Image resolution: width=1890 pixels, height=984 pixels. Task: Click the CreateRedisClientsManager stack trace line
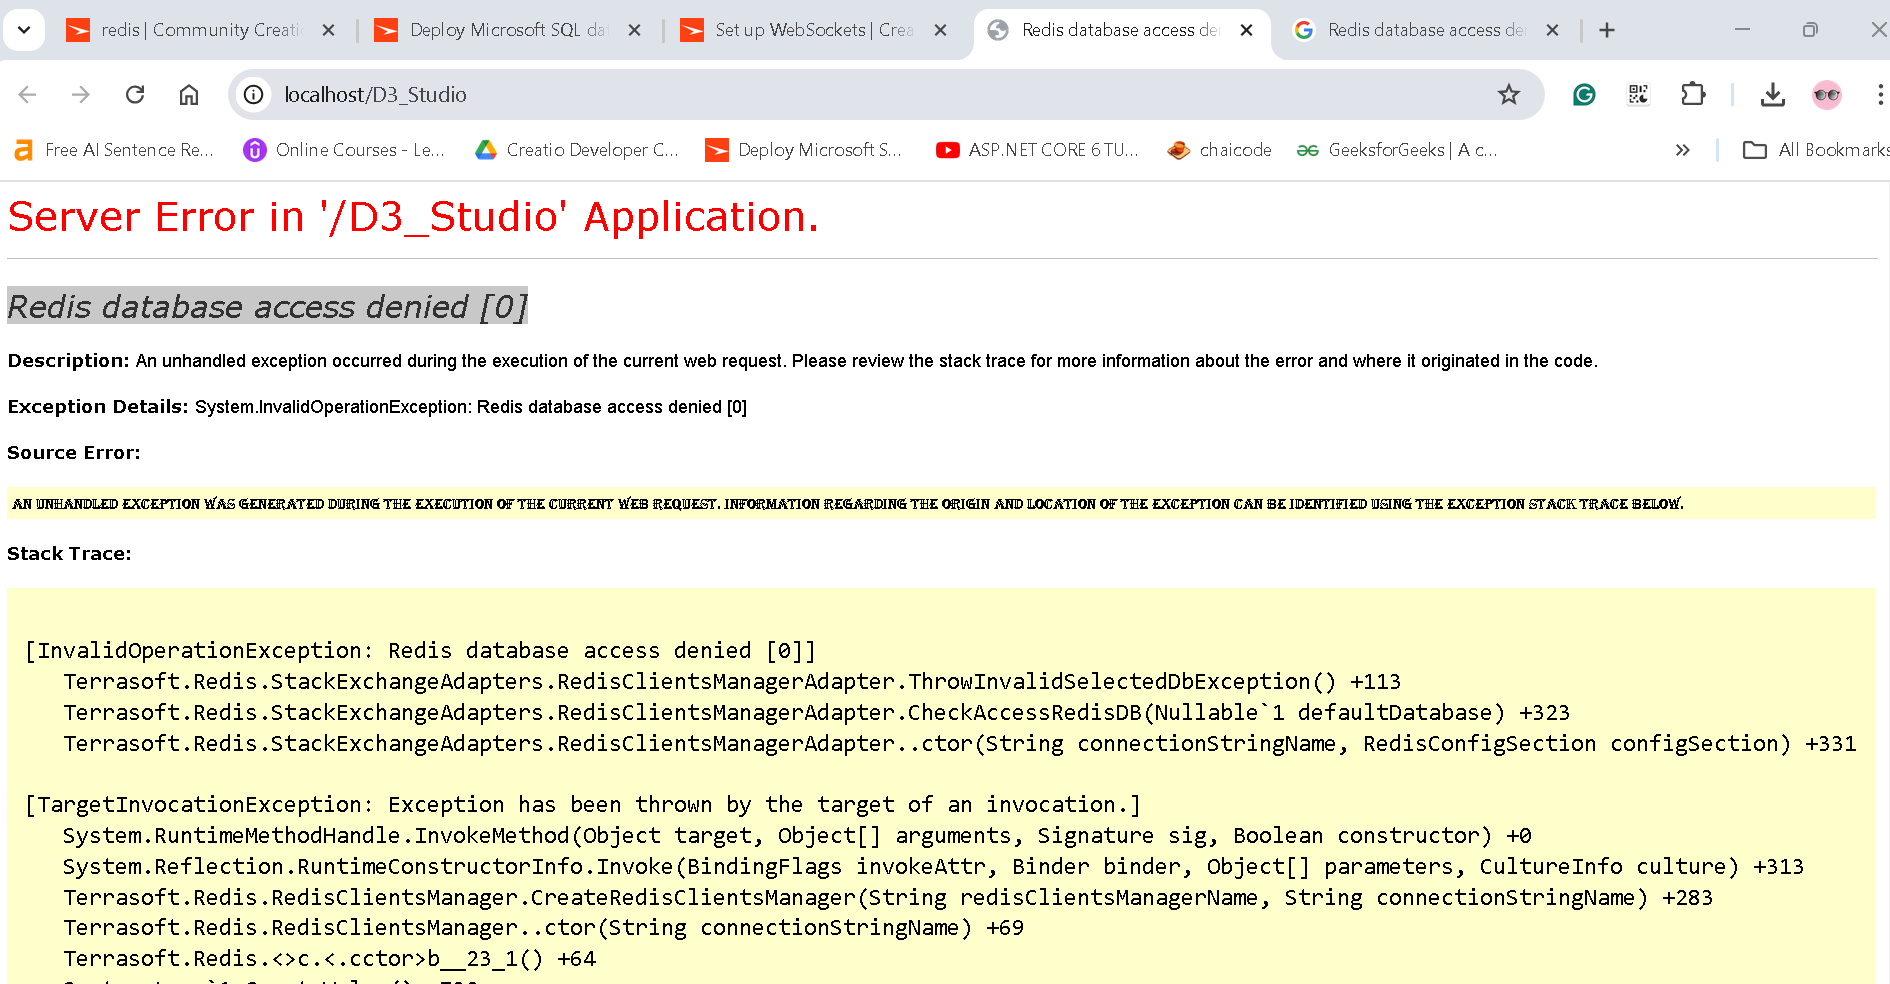pos(888,898)
